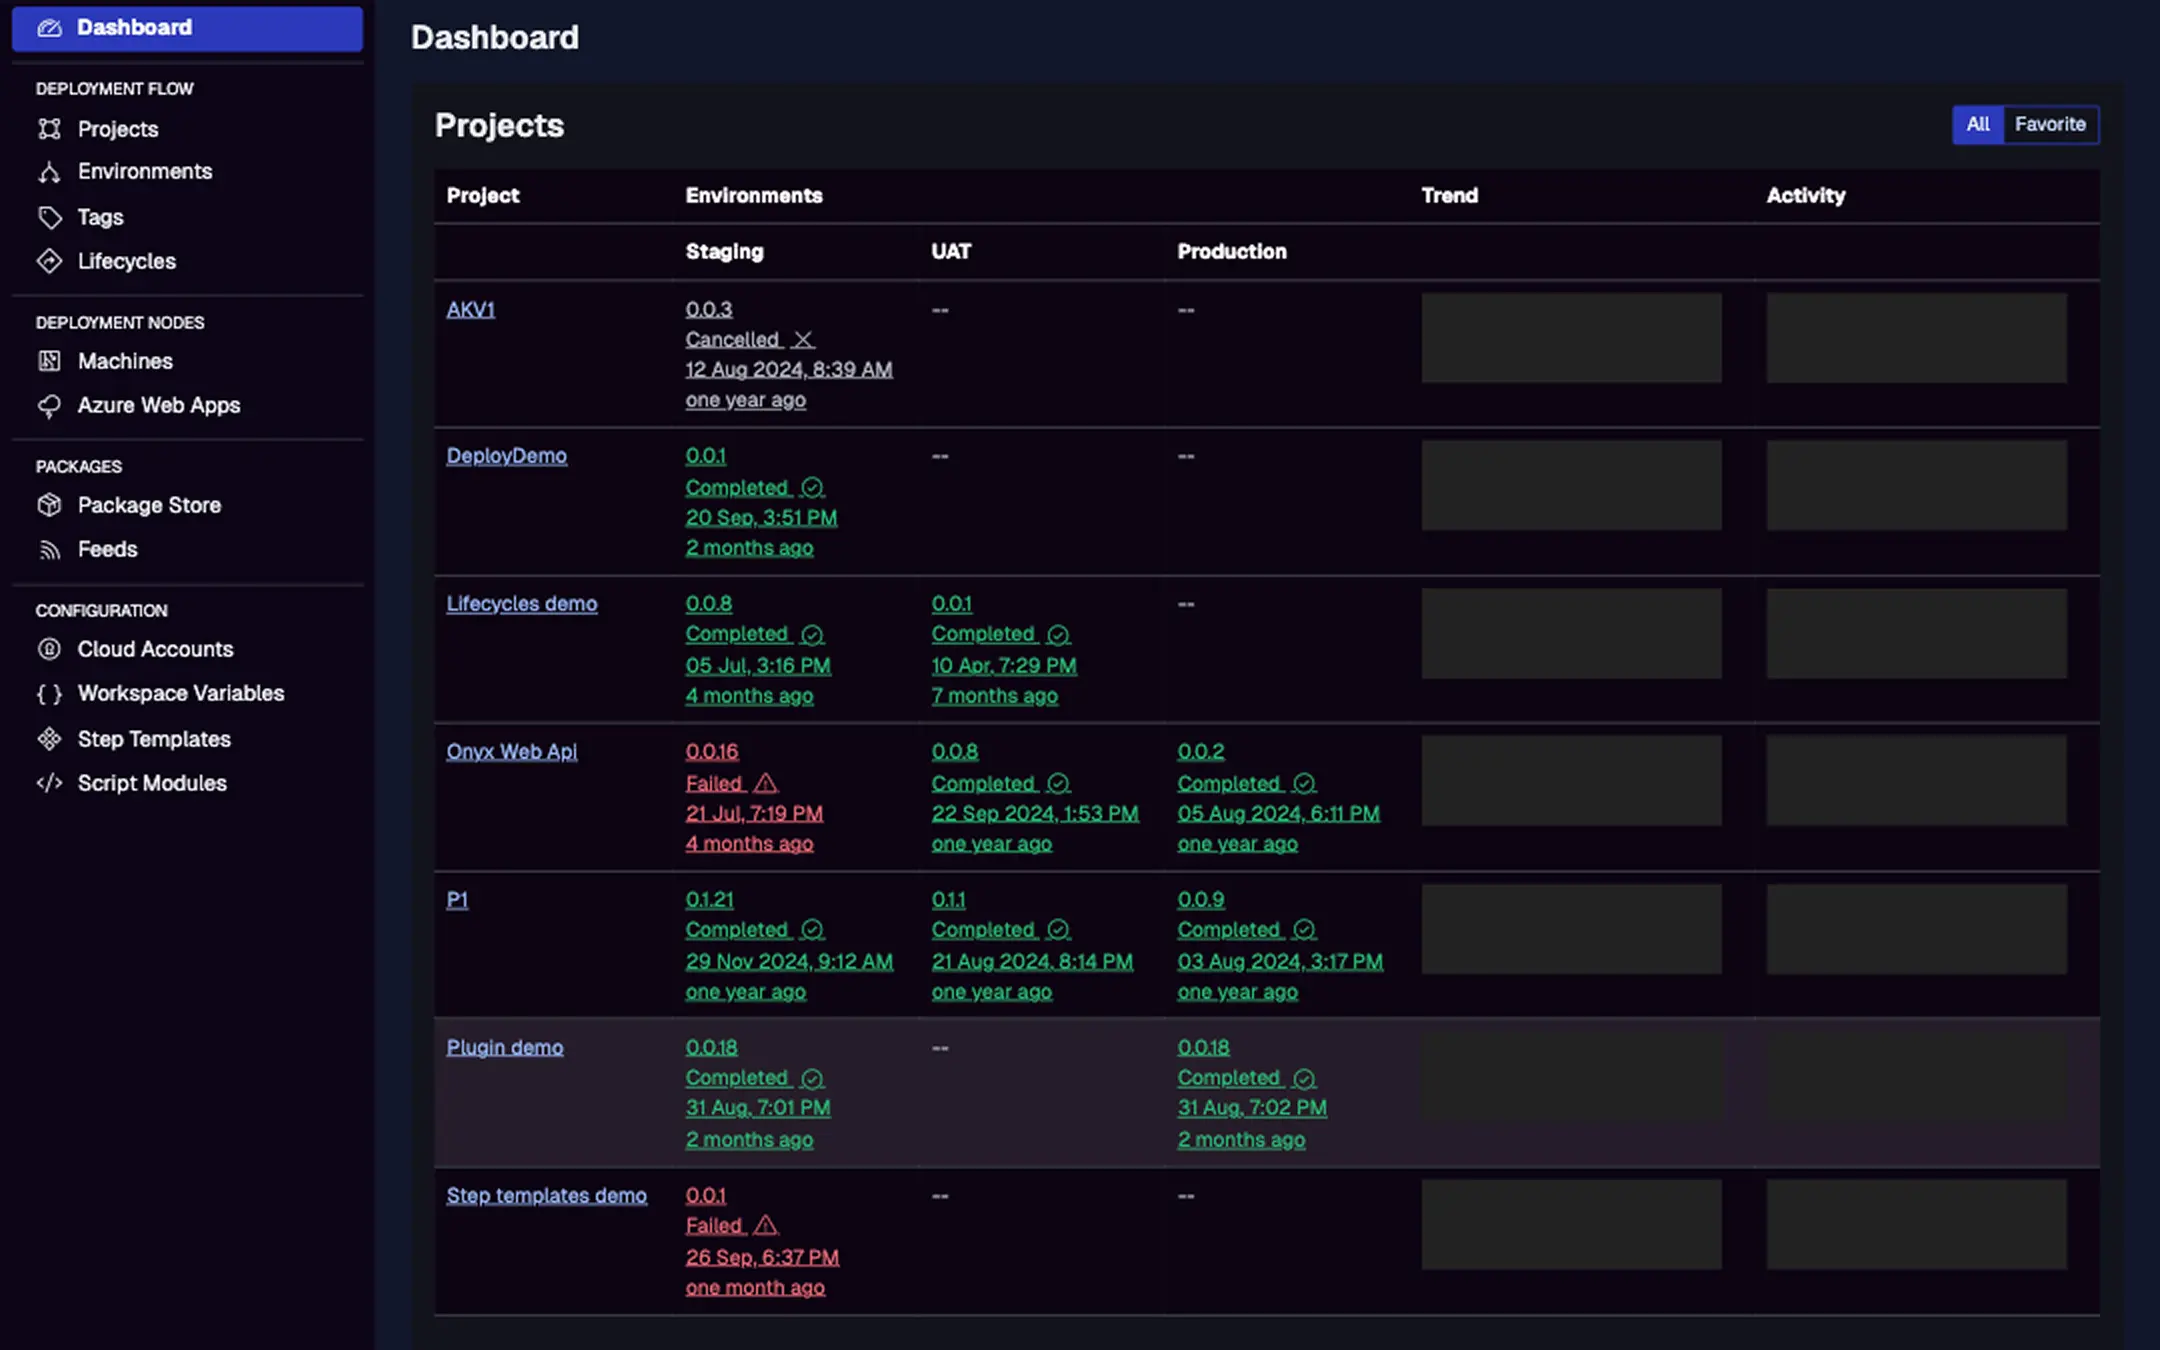The image size is (2160, 1350).
Task: Select the Workspace Variables curly-braces icon
Action: [x=49, y=693]
